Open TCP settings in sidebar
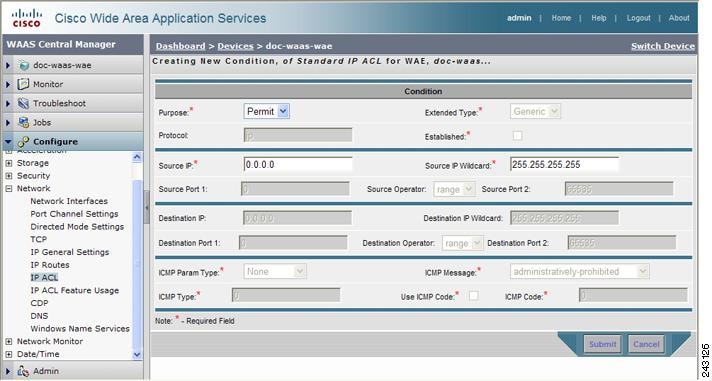This screenshot has width=712, height=381. [x=39, y=239]
